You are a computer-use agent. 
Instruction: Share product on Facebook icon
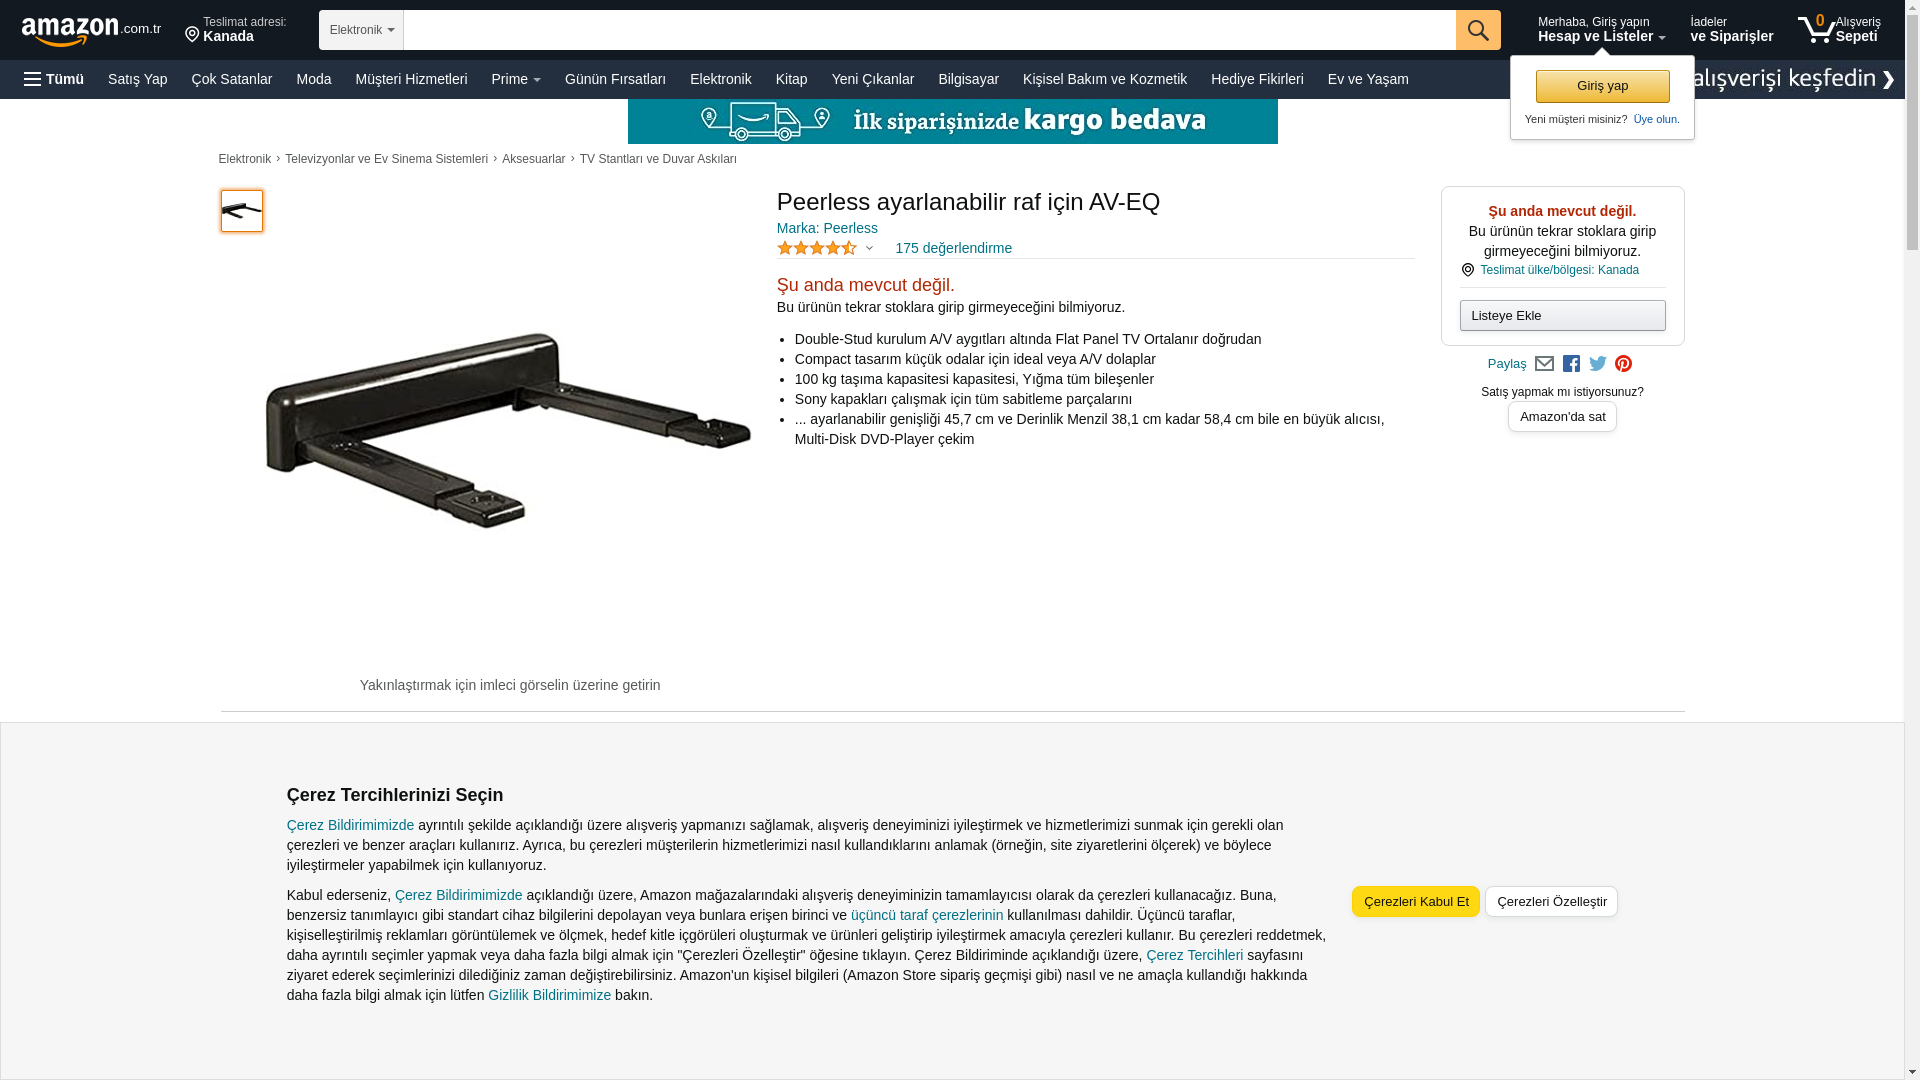tap(1571, 364)
